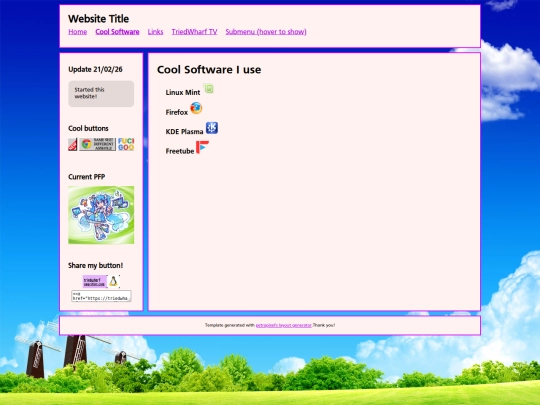The height and width of the screenshot is (405, 540).
Task: Click the 'Cool buttons' heading
Action: [88, 128]
